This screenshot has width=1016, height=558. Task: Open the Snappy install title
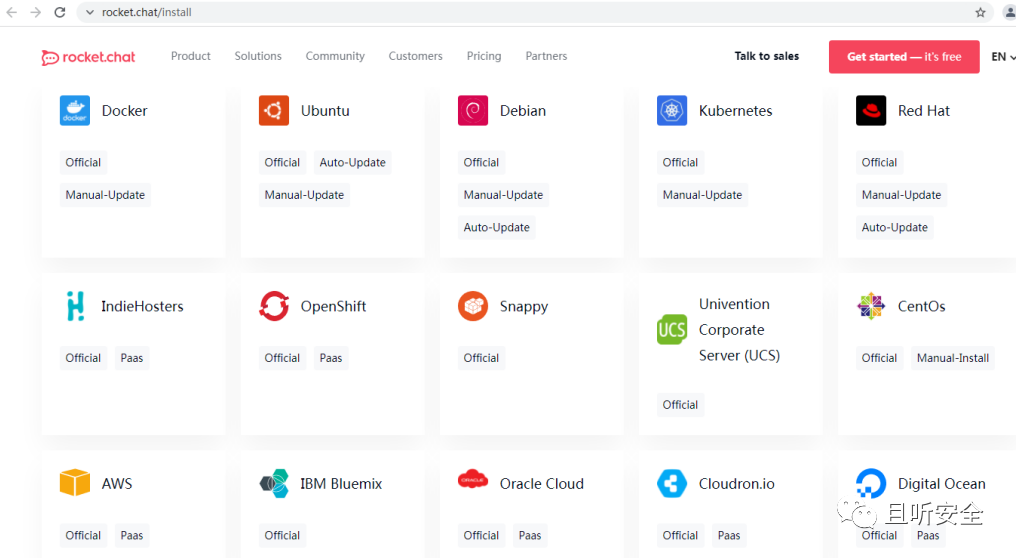(524, 307)
